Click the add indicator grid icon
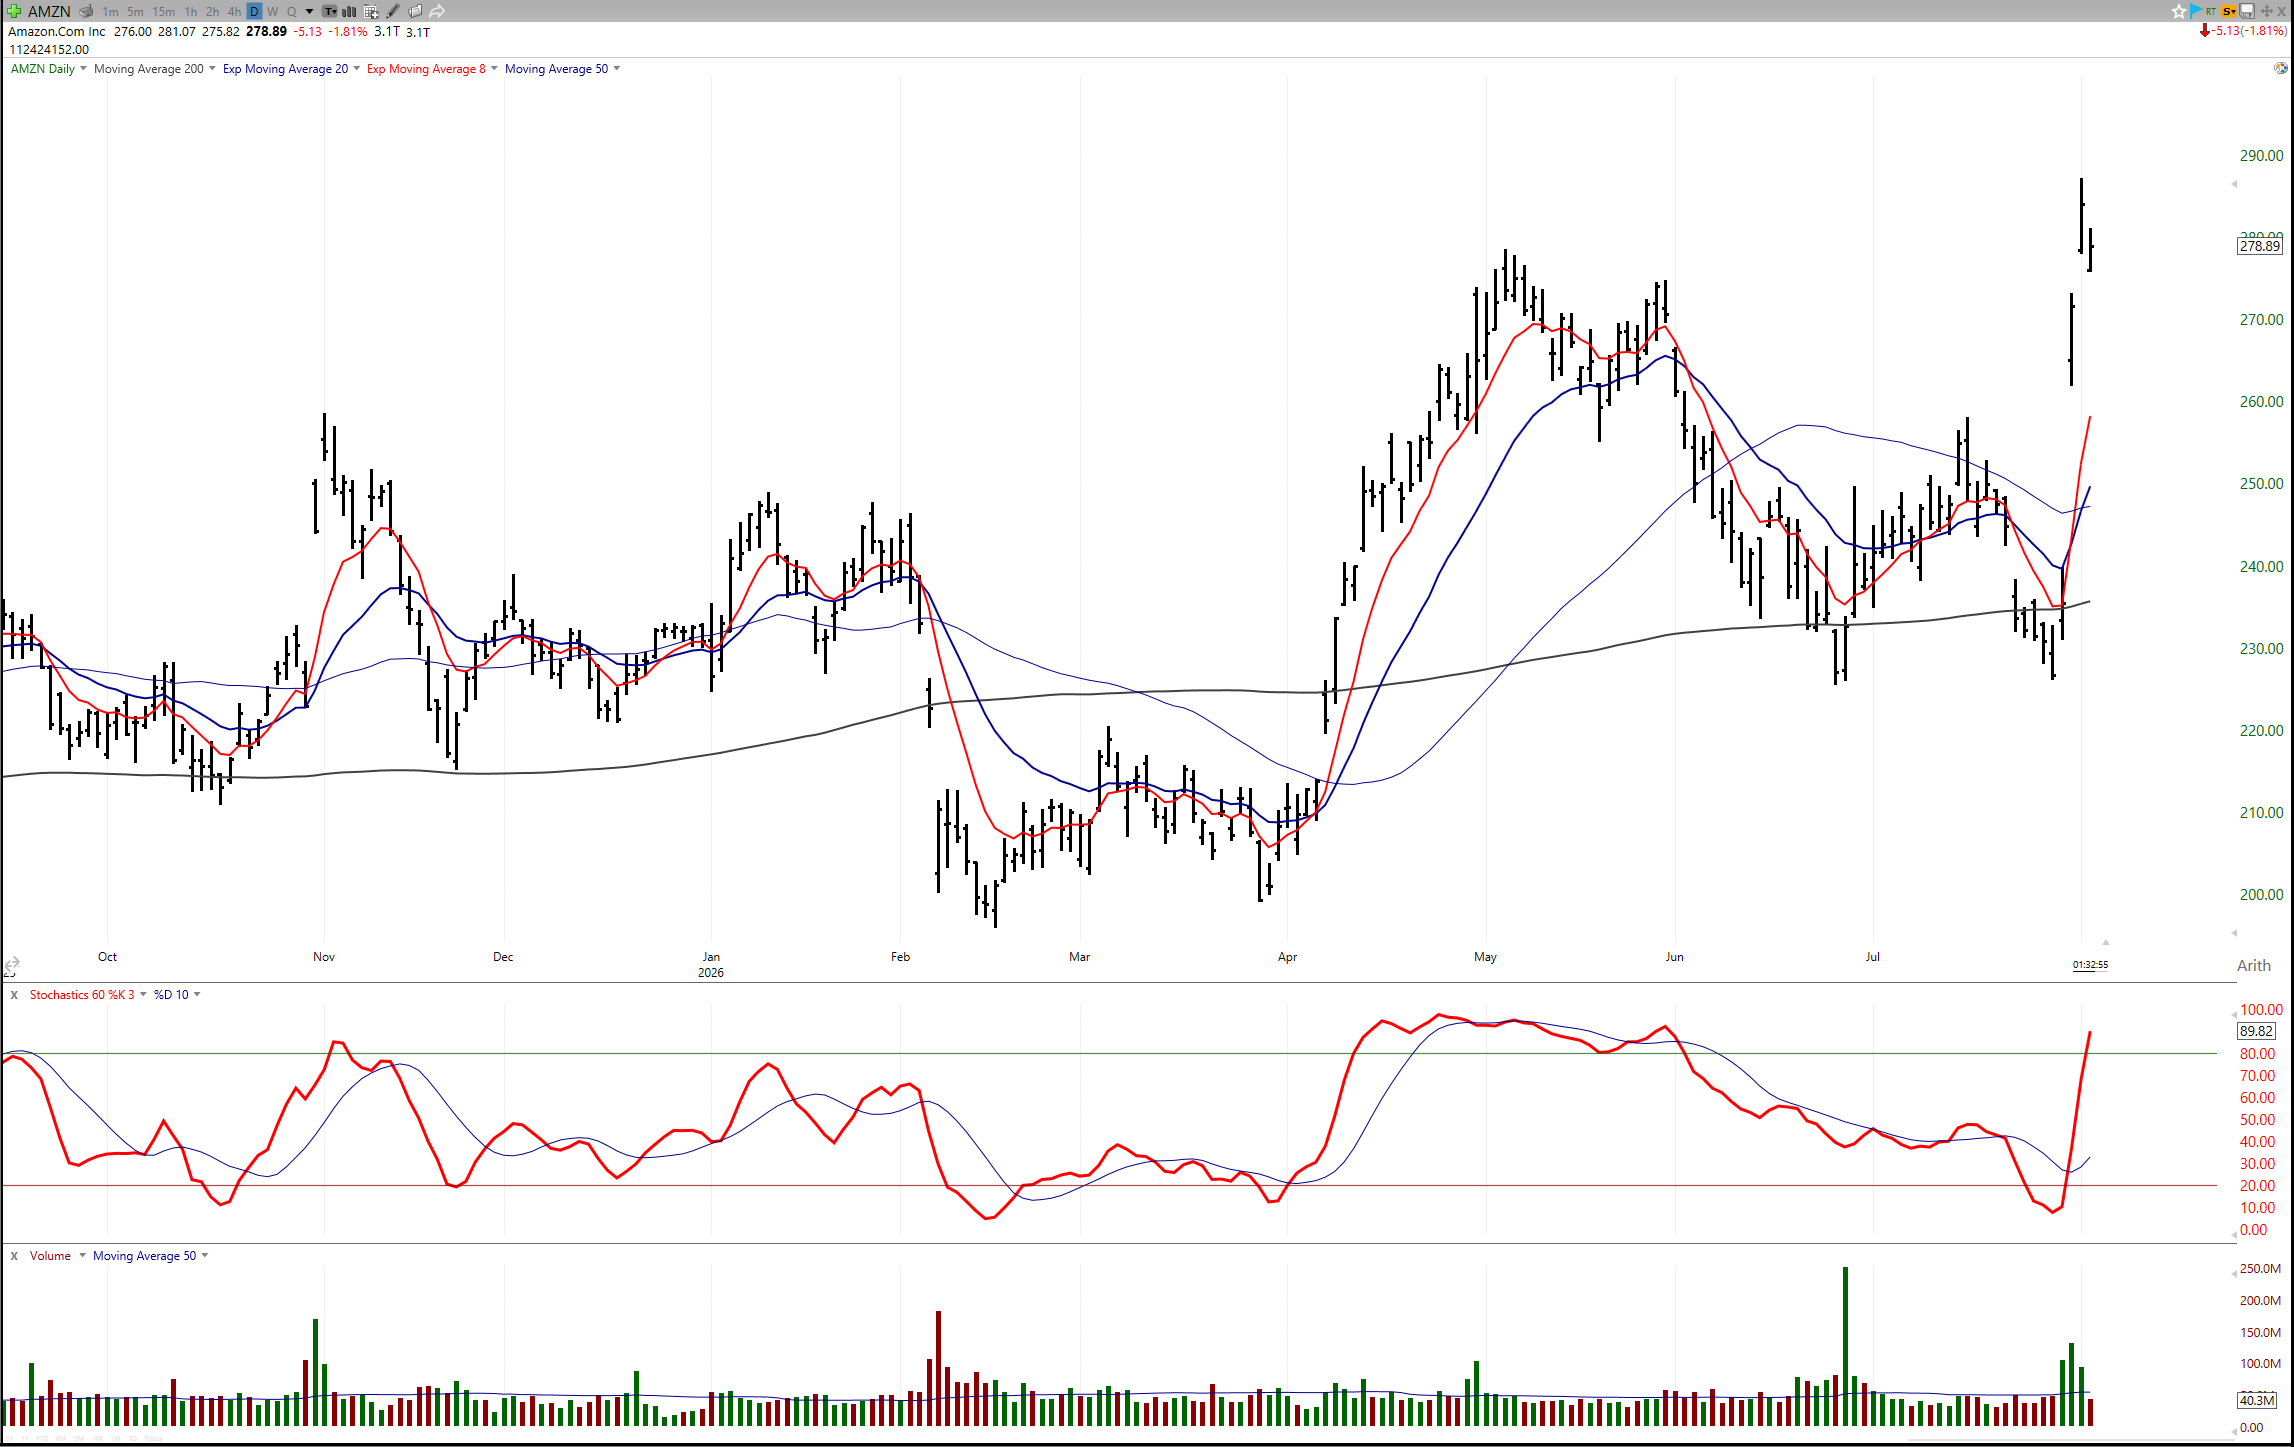 (370, 12)
